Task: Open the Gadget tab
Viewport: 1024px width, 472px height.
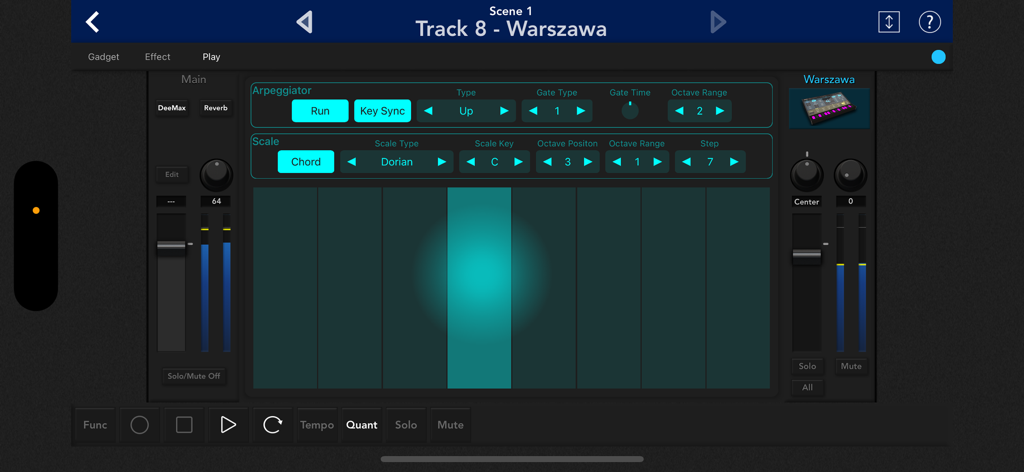Action: point(104,57)
